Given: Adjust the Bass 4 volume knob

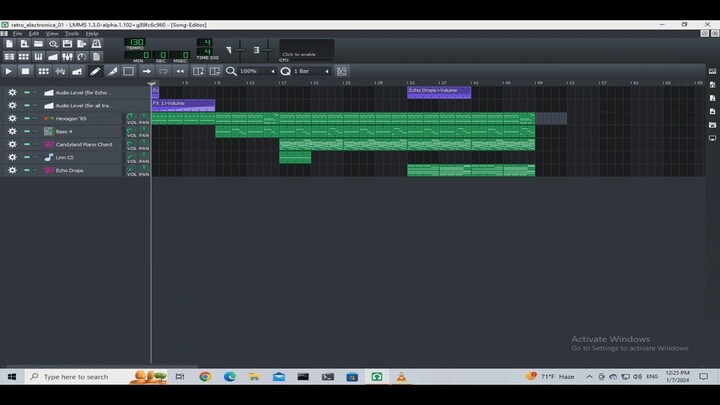Looking at the screenshot, I should point(130,130).
